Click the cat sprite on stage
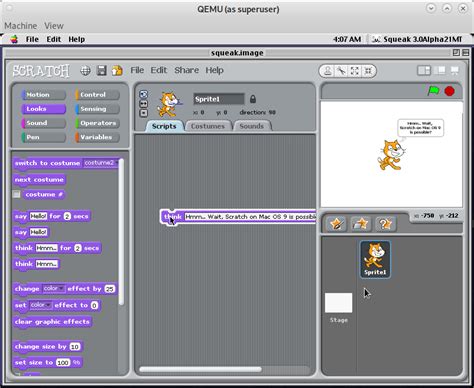The height and width of the screenshot is (388, 474). pos(391,155)
